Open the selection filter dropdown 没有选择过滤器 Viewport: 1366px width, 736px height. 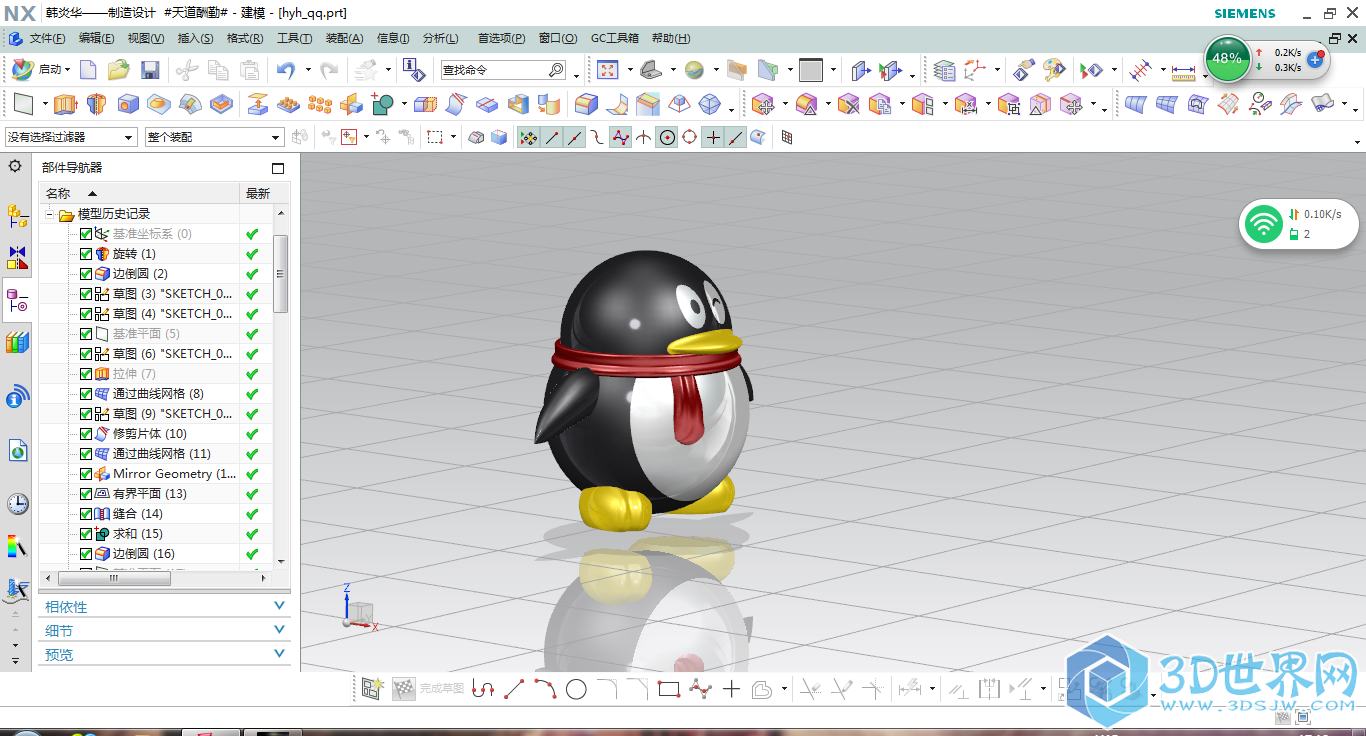coord(71,137)
